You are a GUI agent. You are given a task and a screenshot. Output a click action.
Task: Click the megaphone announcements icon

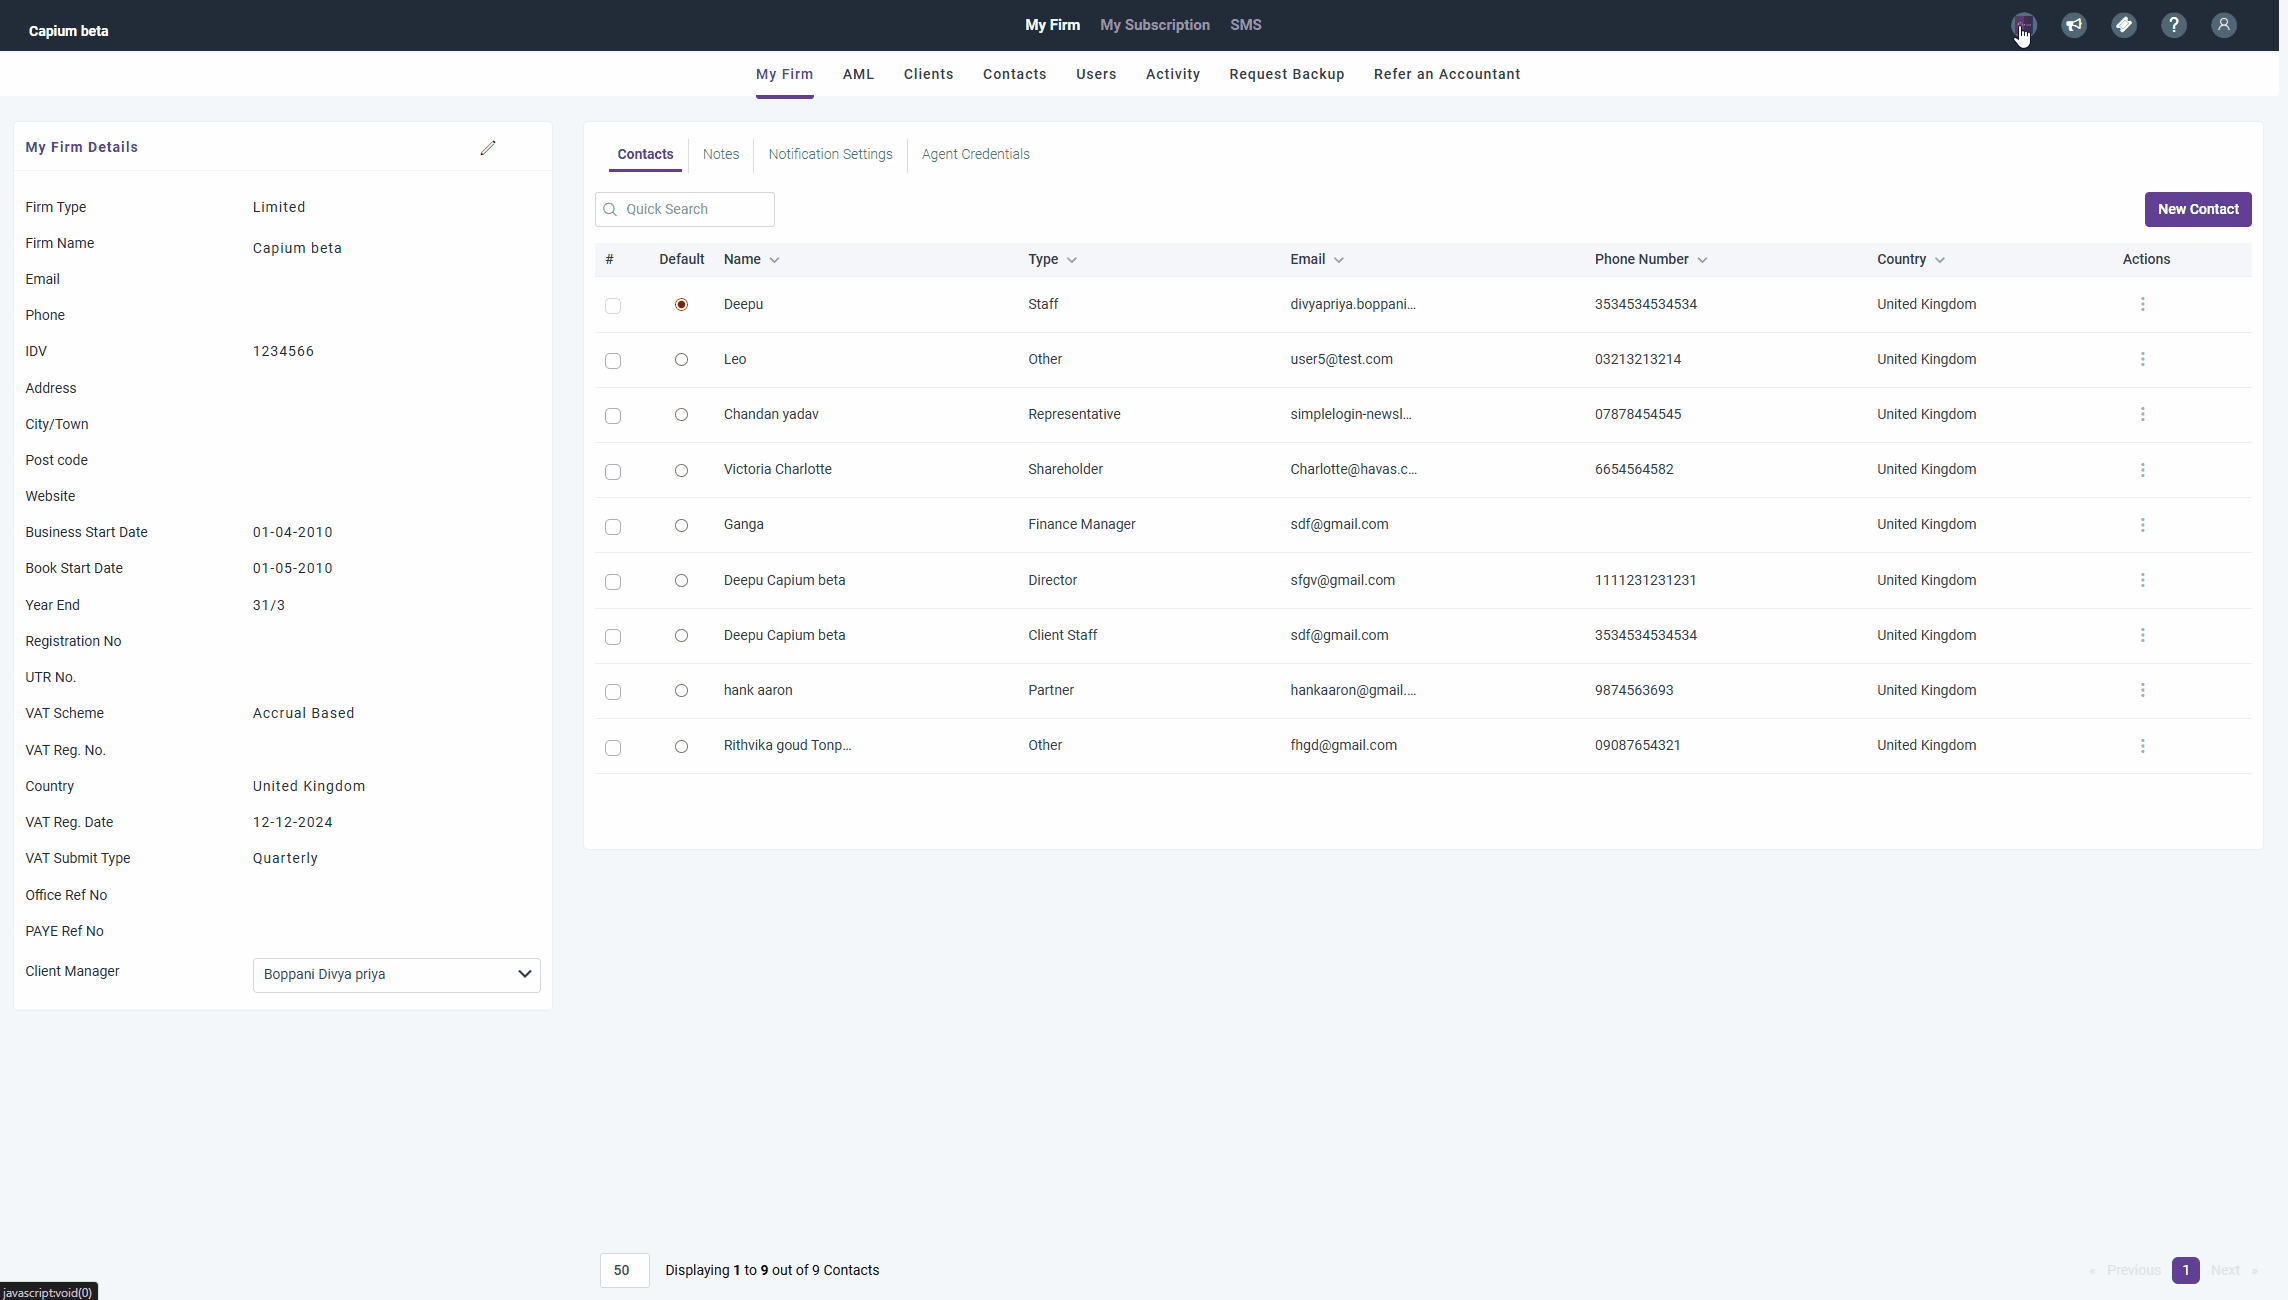[2074, 25]
